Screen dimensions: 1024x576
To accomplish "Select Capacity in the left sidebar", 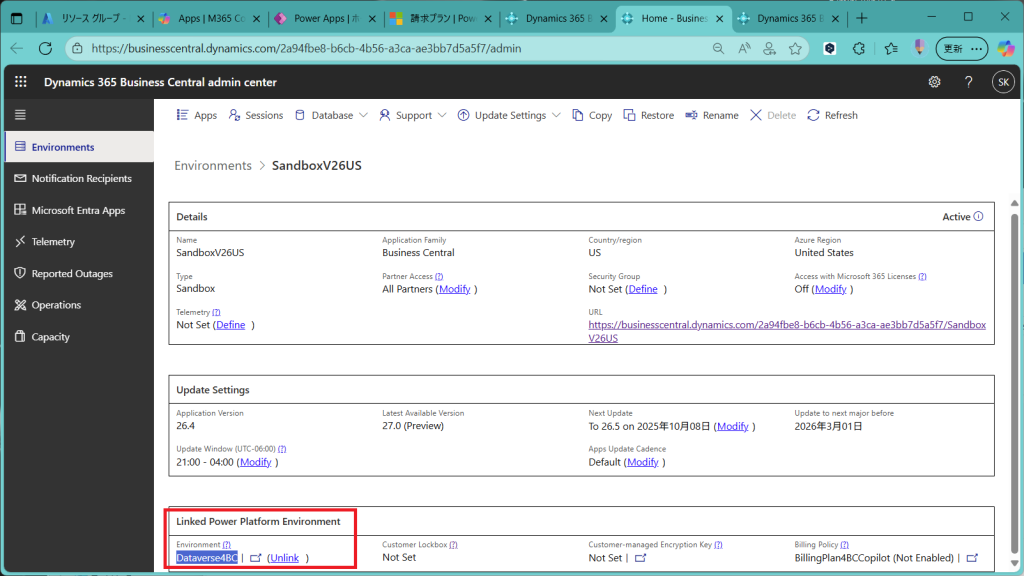I will (50, 337).
